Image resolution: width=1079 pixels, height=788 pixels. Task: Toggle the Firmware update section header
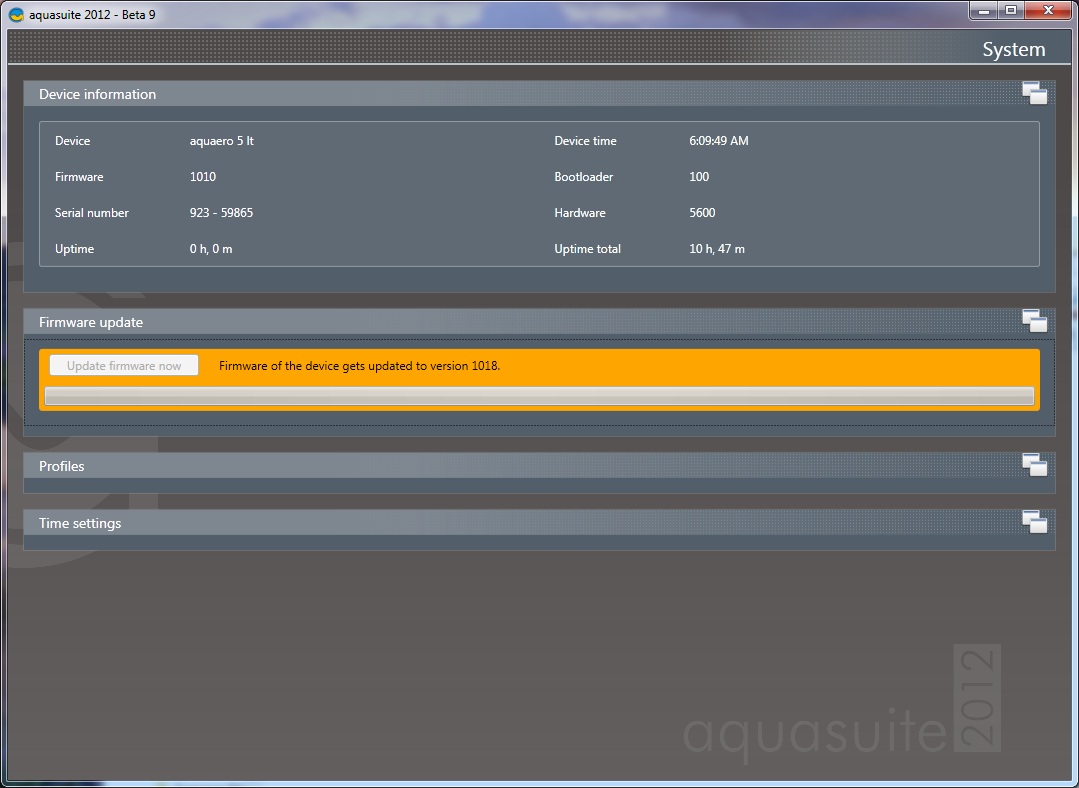[540, 321]
